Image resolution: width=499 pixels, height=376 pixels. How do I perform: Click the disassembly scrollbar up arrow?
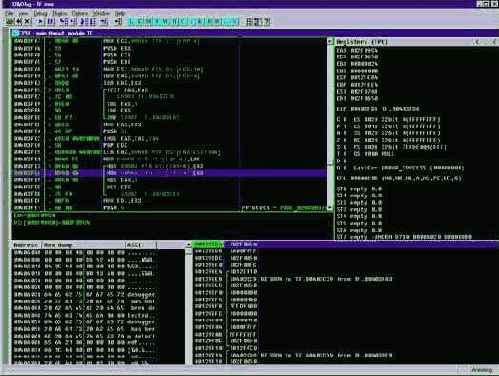tap(330, 41)
